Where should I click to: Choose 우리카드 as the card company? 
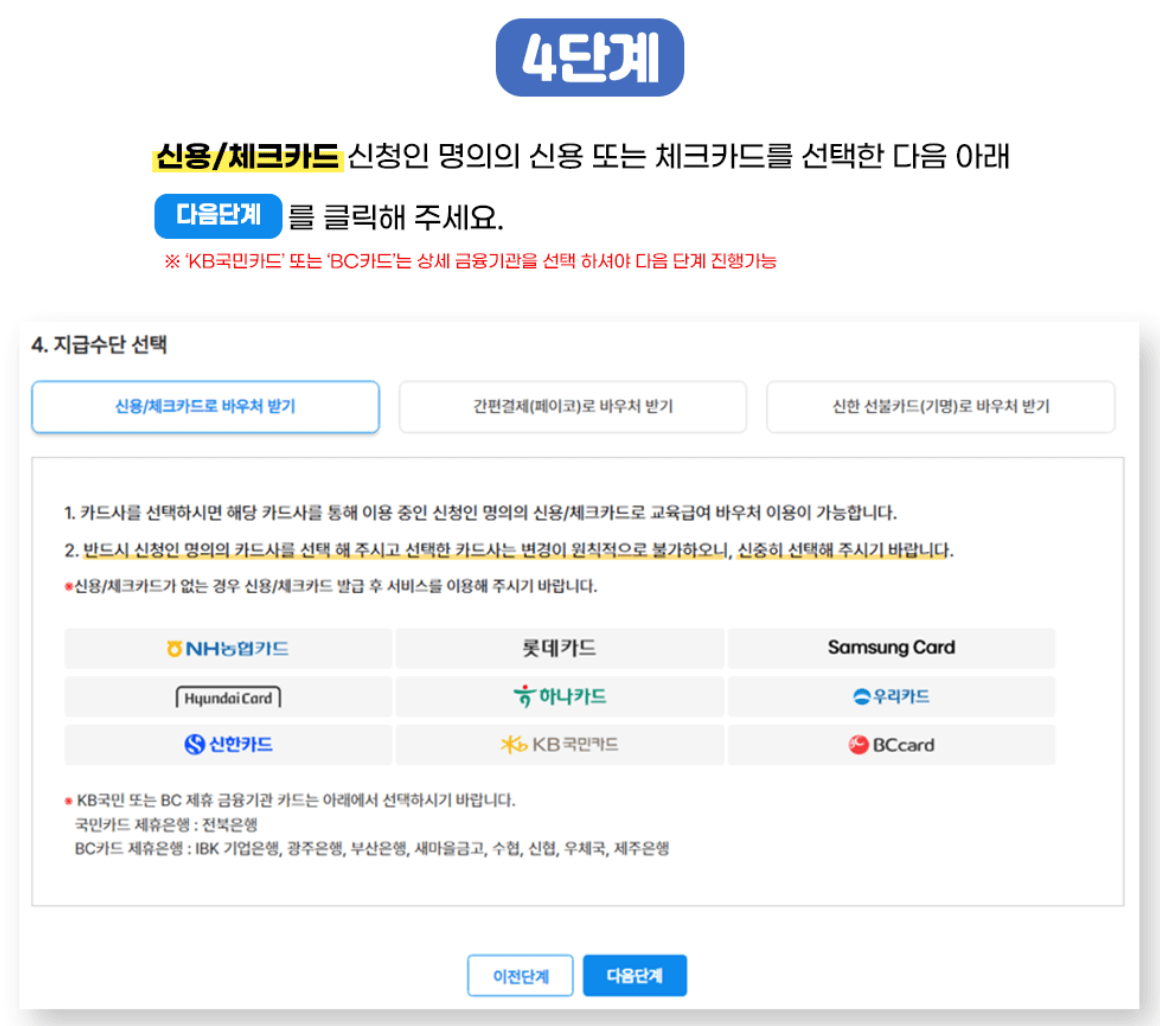891,697
